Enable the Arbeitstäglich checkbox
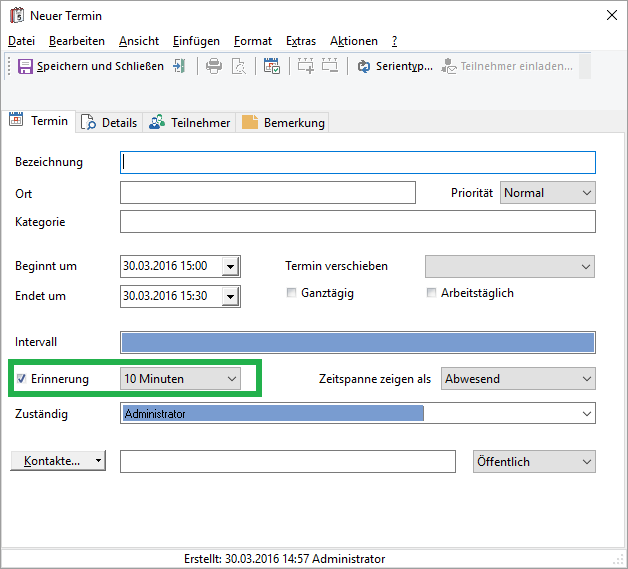628x569 pixels. click(x=431, y=293)
